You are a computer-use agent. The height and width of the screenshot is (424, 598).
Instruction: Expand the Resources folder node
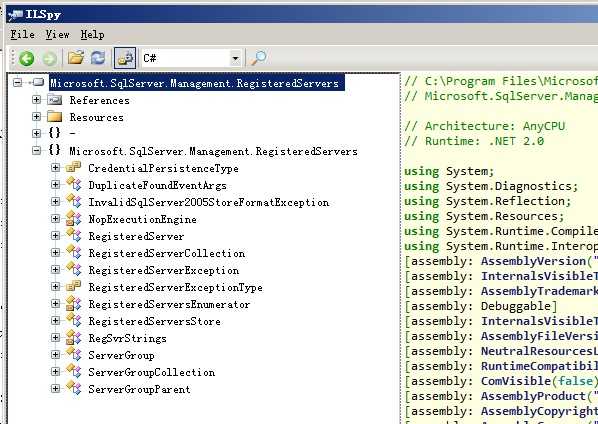coord(36,116)
